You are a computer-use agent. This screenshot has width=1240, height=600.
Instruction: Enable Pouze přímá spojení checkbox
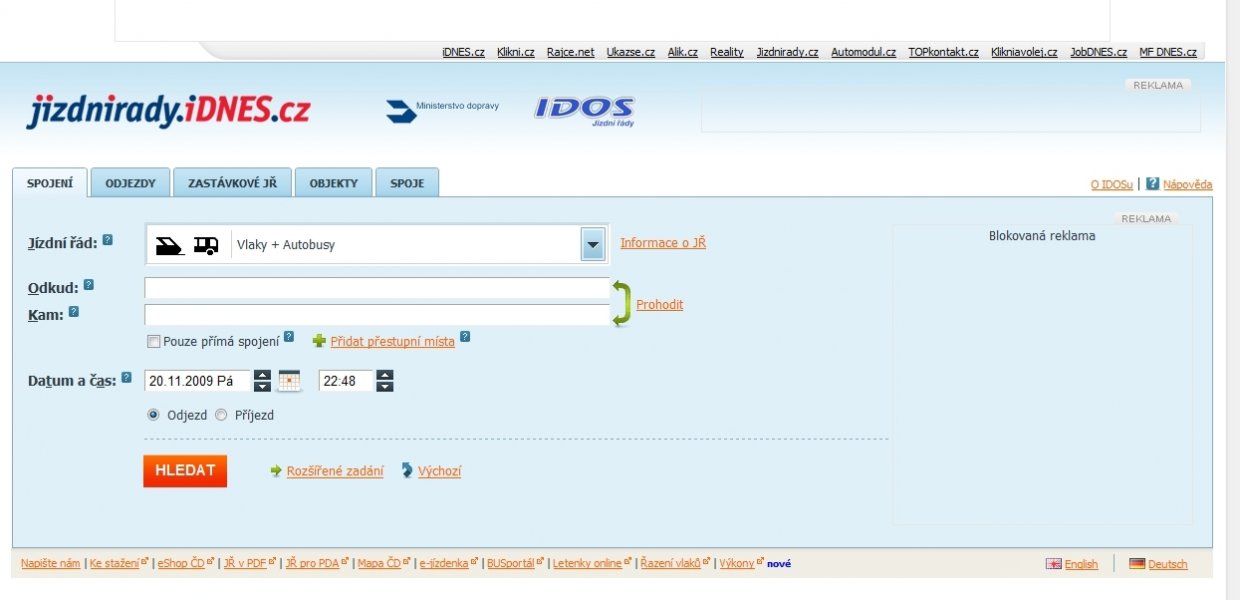[x=153, y=342]
